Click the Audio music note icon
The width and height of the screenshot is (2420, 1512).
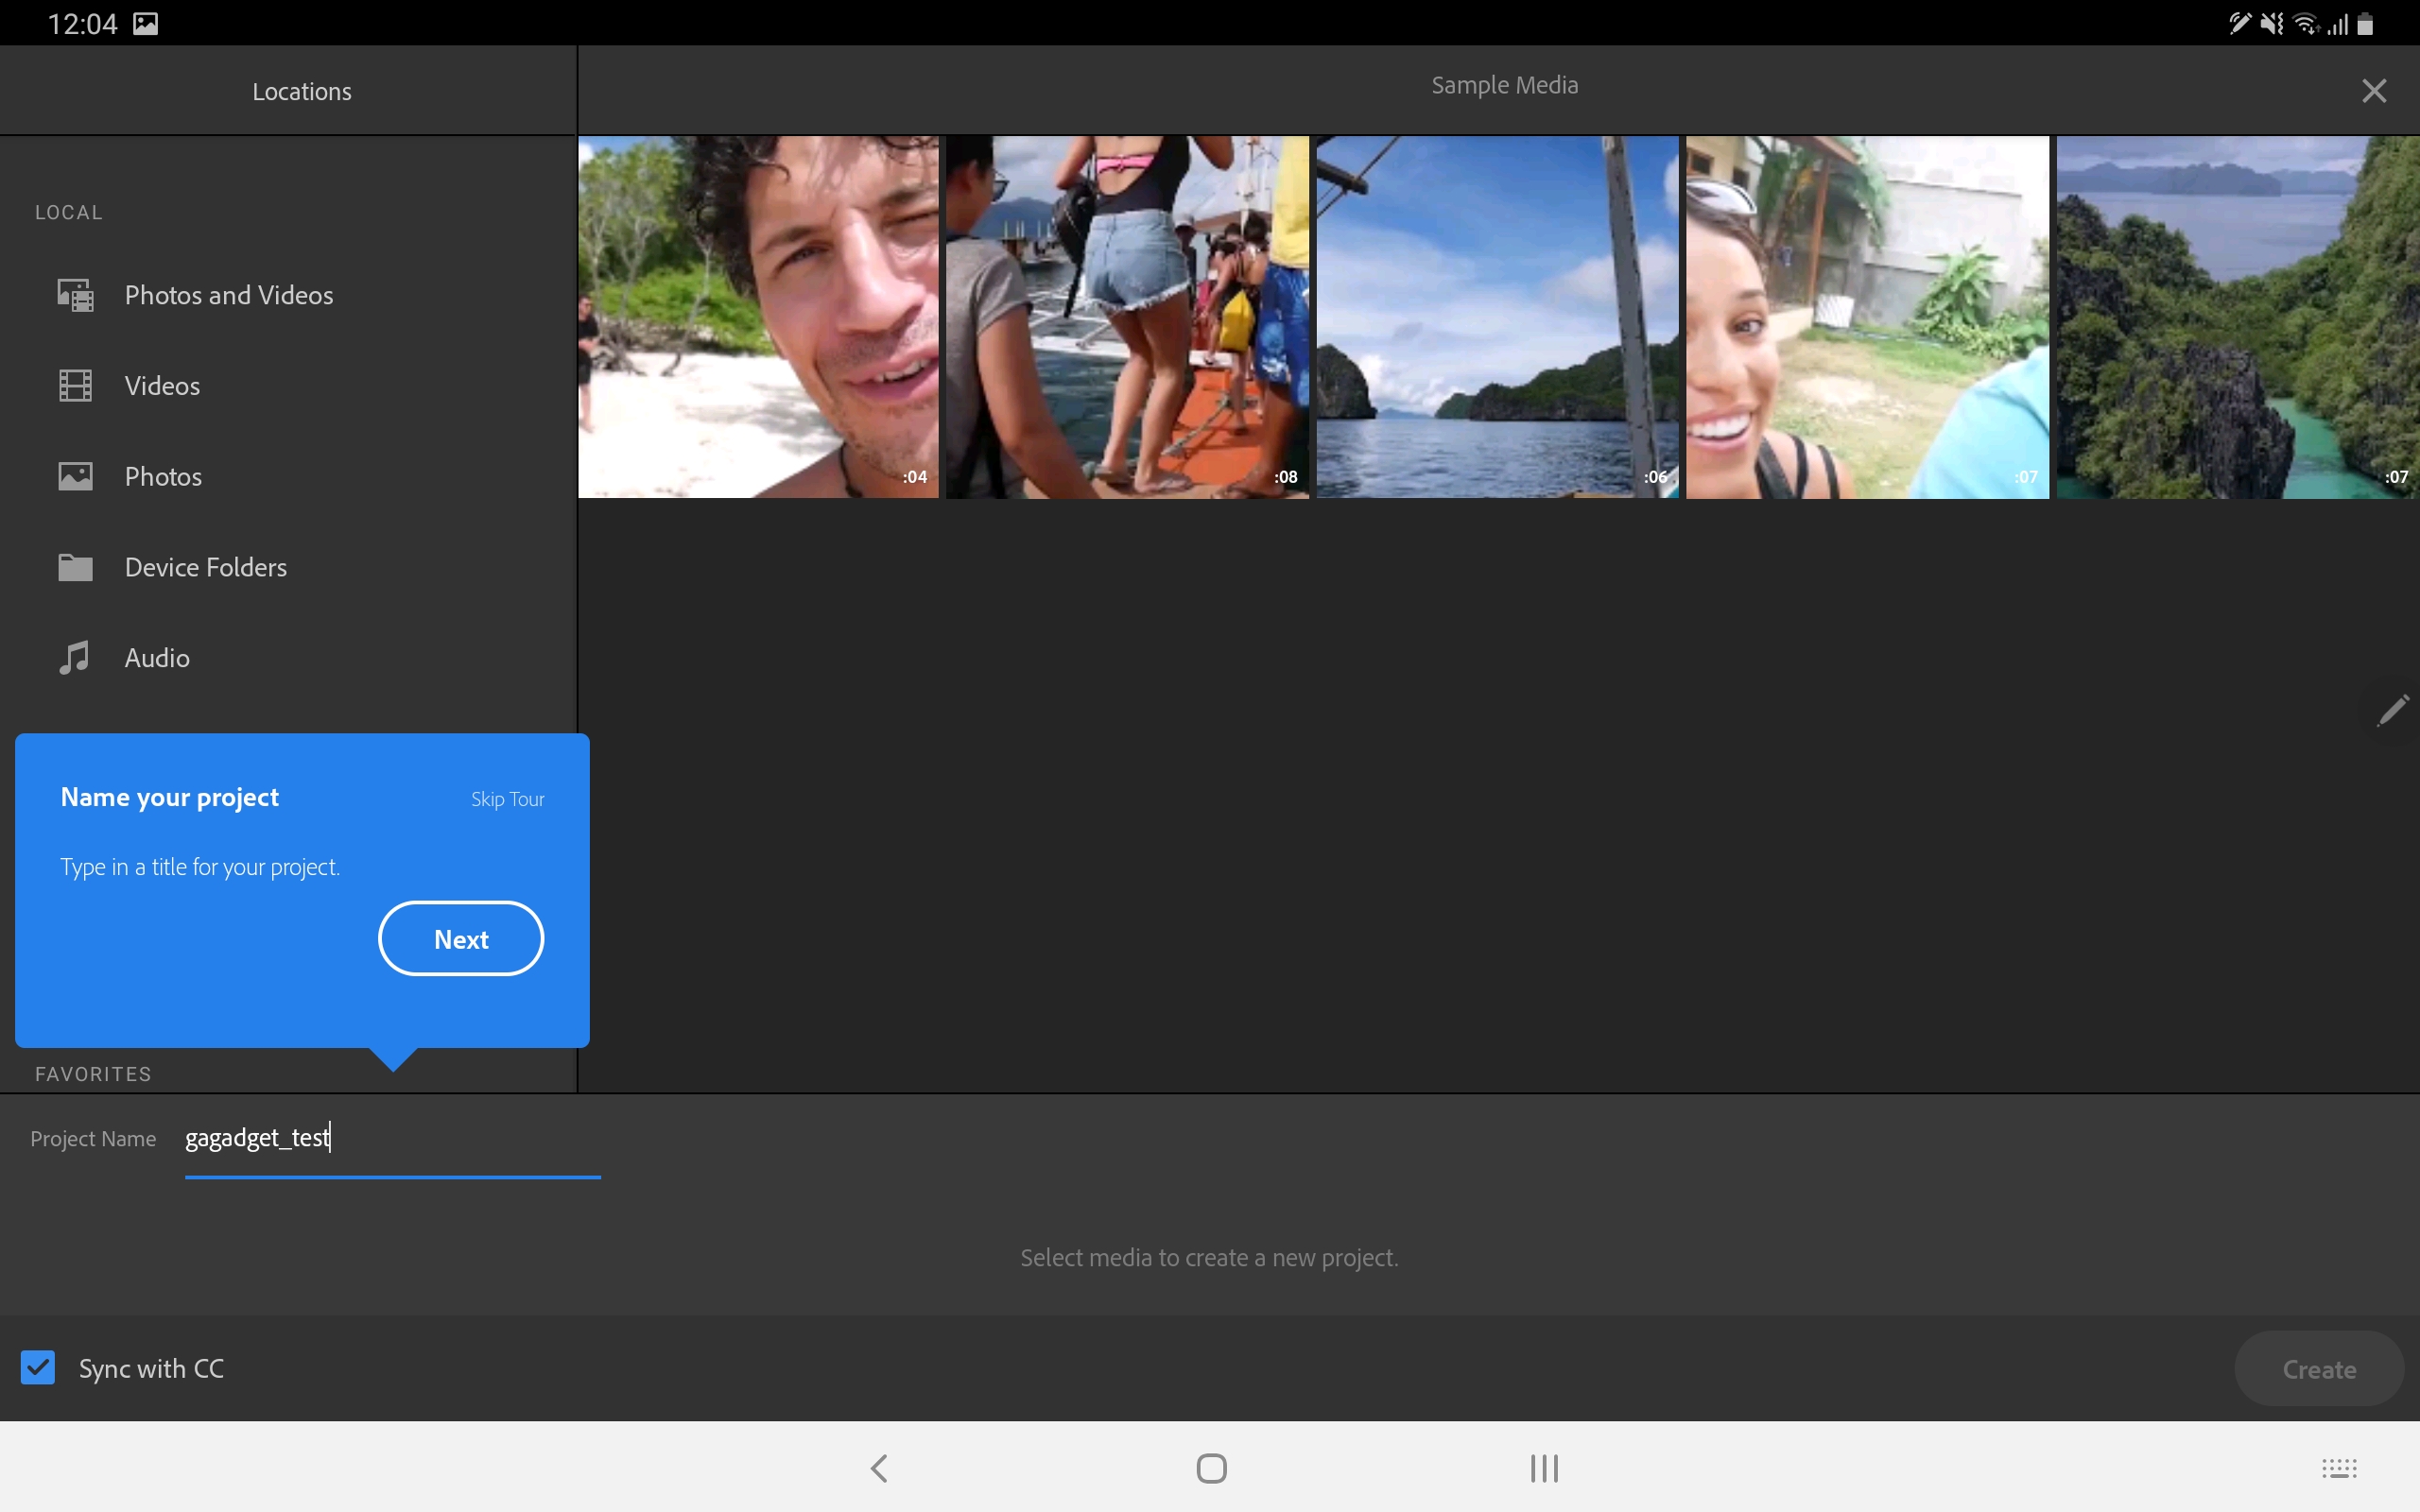click(75, 658)
